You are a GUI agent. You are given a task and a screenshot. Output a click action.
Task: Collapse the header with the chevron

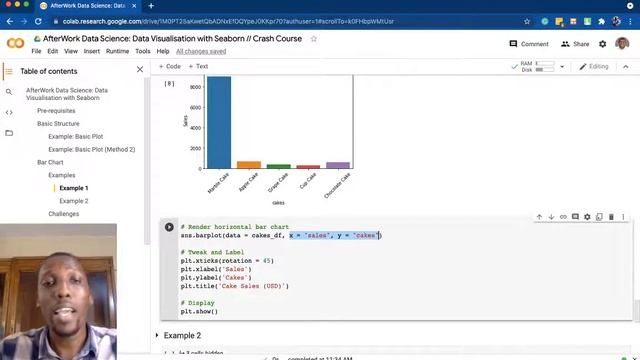tap(626, 67)
